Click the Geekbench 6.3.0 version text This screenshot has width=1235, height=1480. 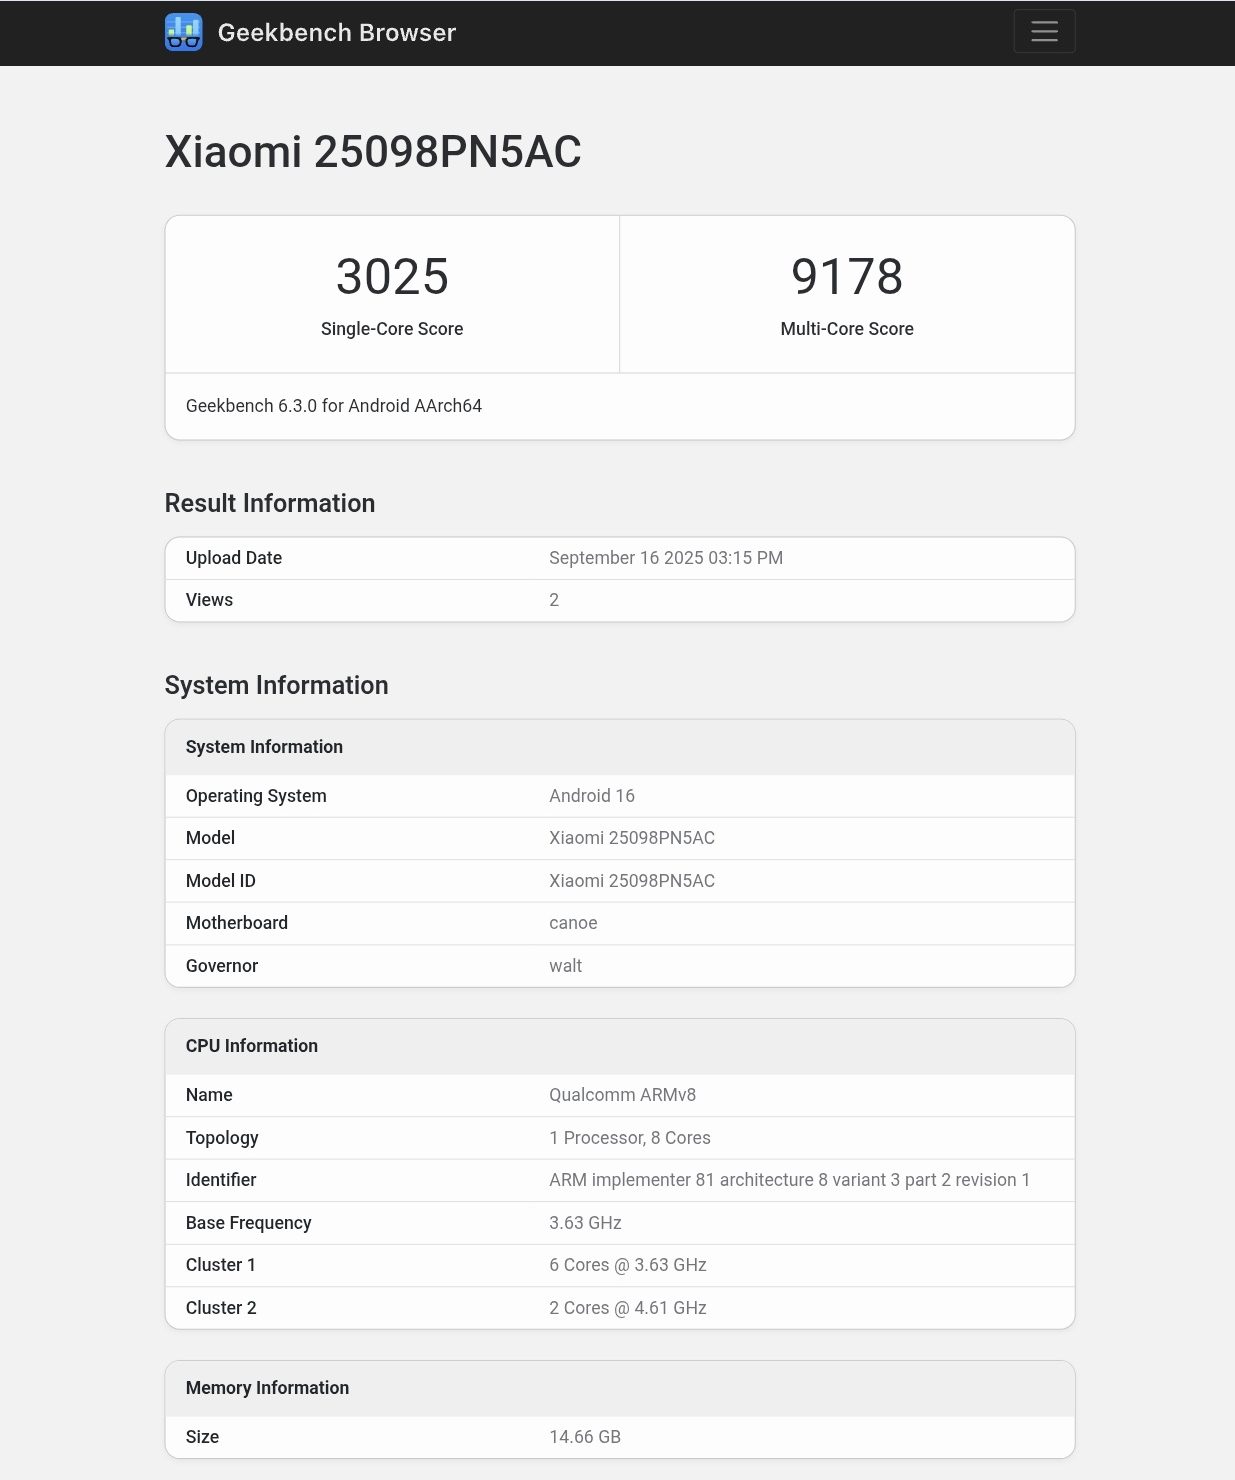coord(334,406)
